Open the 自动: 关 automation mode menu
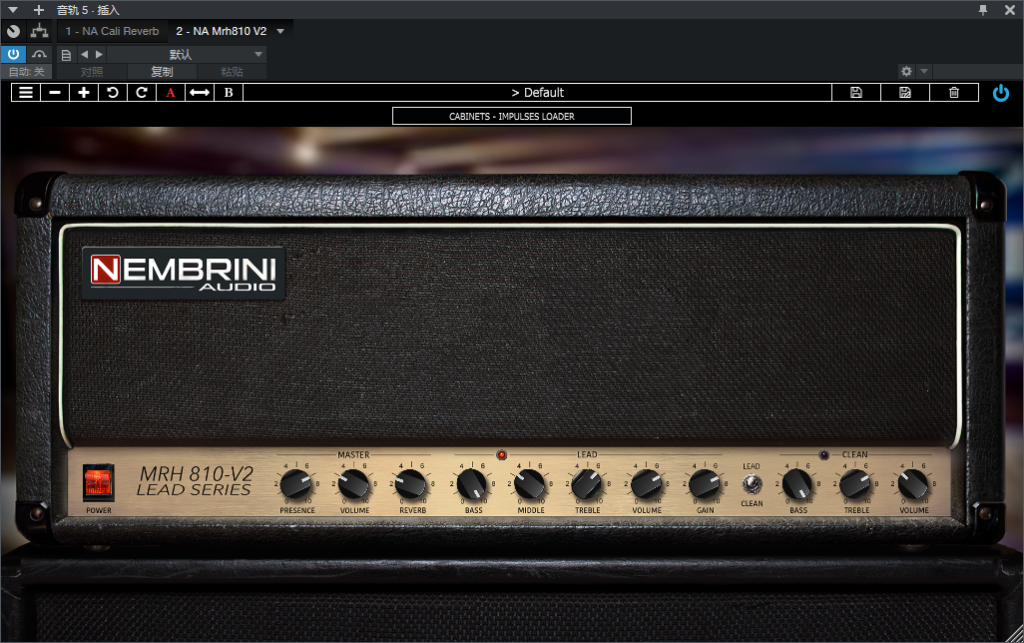 (27, 72)
